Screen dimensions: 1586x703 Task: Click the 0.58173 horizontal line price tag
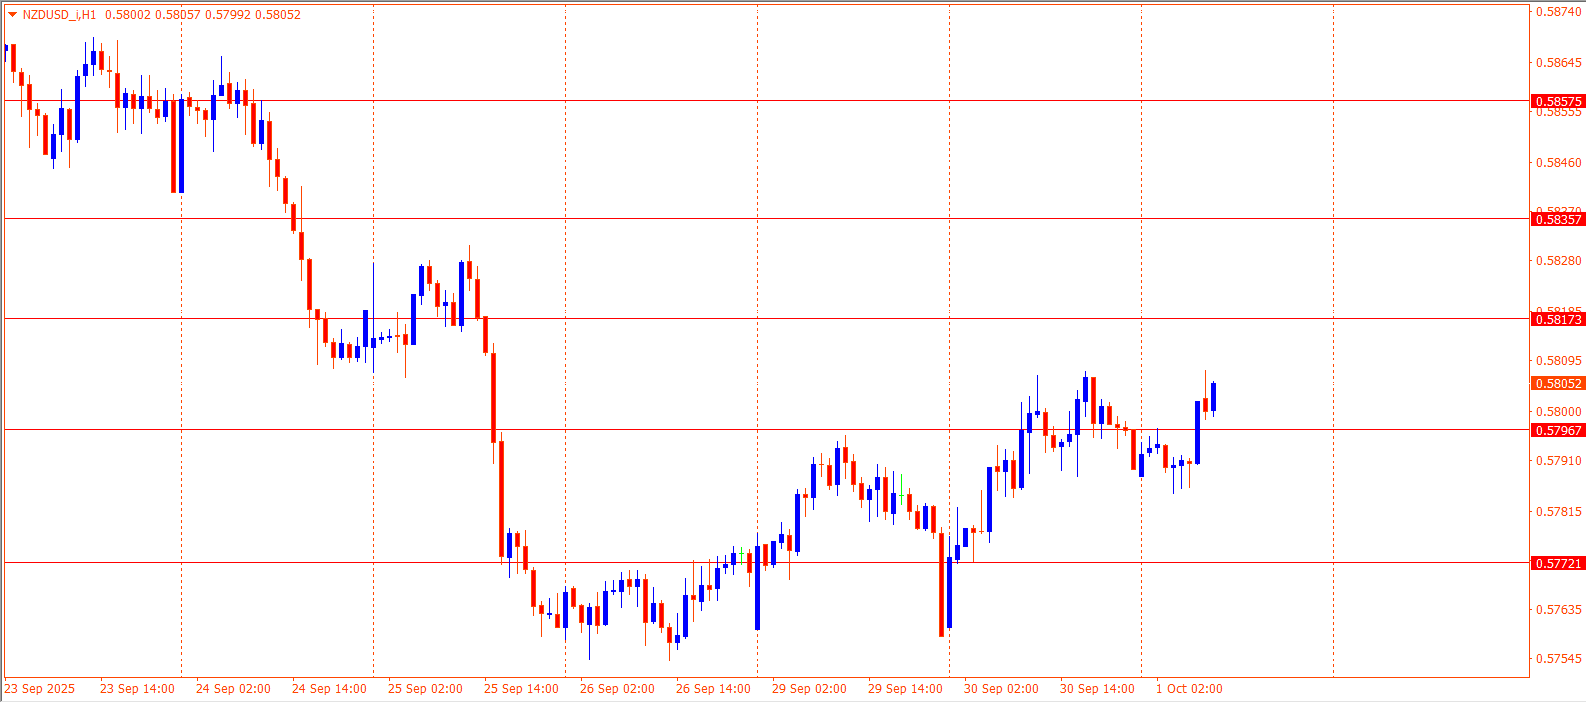click(1558, 319)
